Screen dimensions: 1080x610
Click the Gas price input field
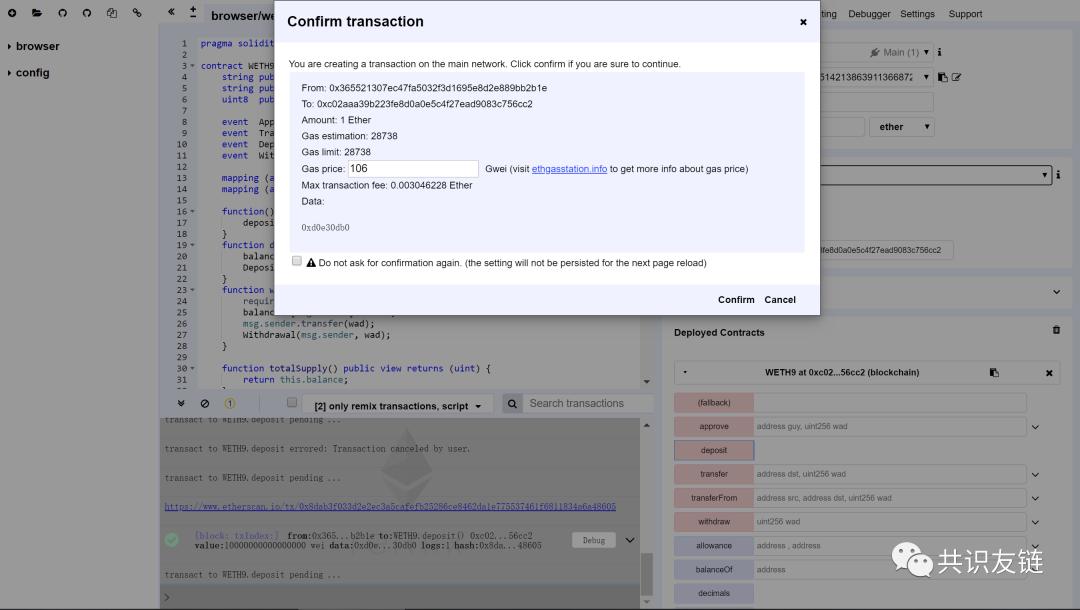click(x=413, y=169)
